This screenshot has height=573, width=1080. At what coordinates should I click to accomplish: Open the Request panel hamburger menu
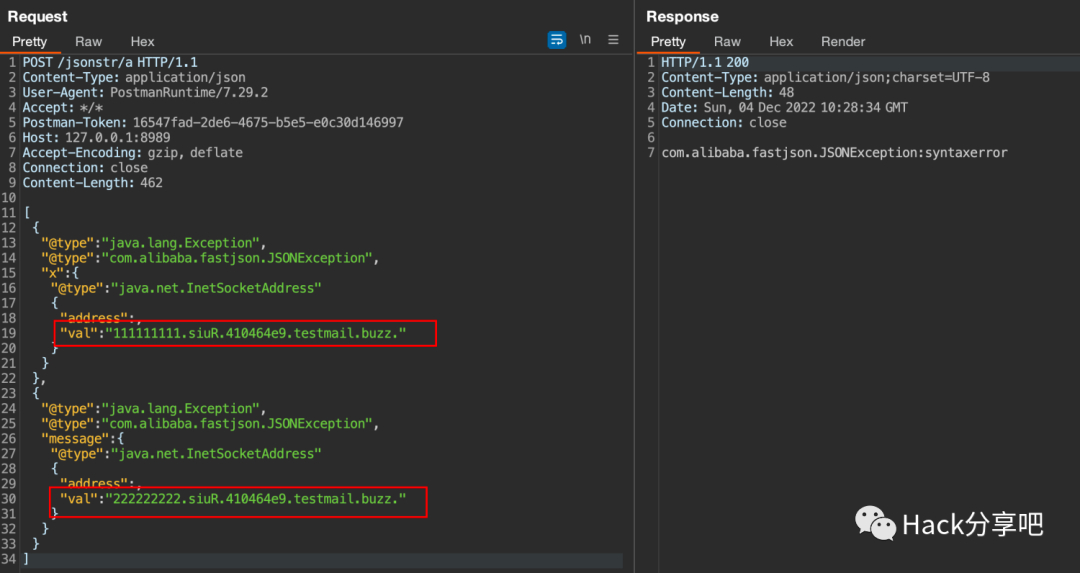pyautogui.click(x=613, y=40)
